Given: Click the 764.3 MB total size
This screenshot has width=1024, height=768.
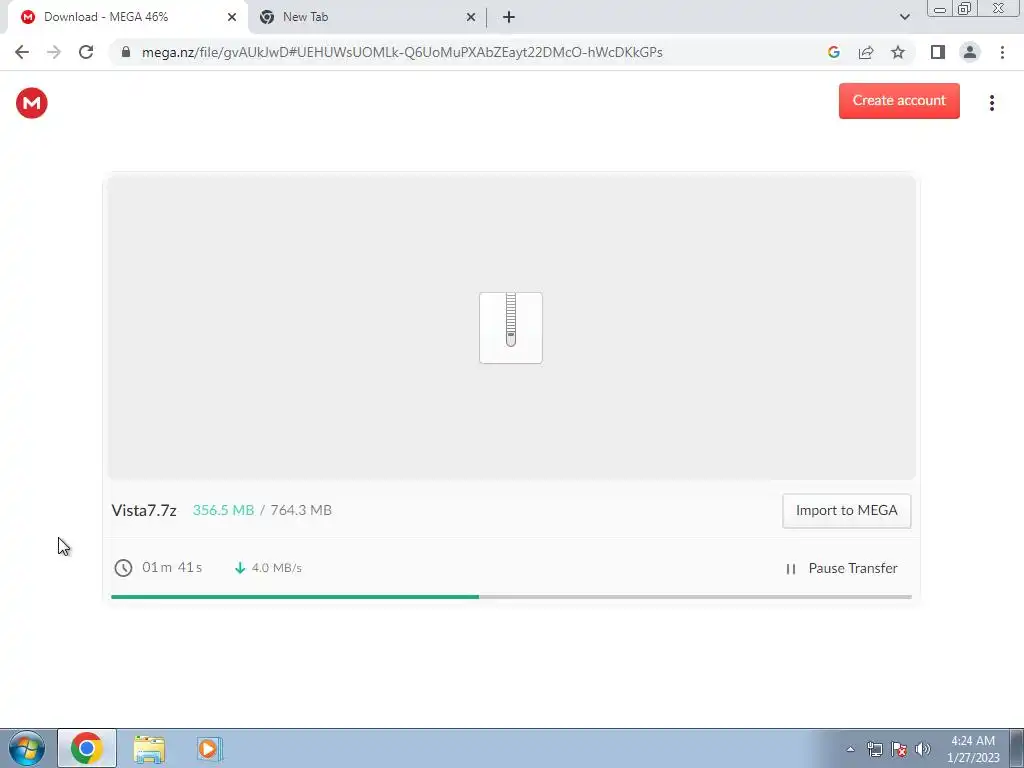Looking at the screenshot, I should click(x=301, y=510).
